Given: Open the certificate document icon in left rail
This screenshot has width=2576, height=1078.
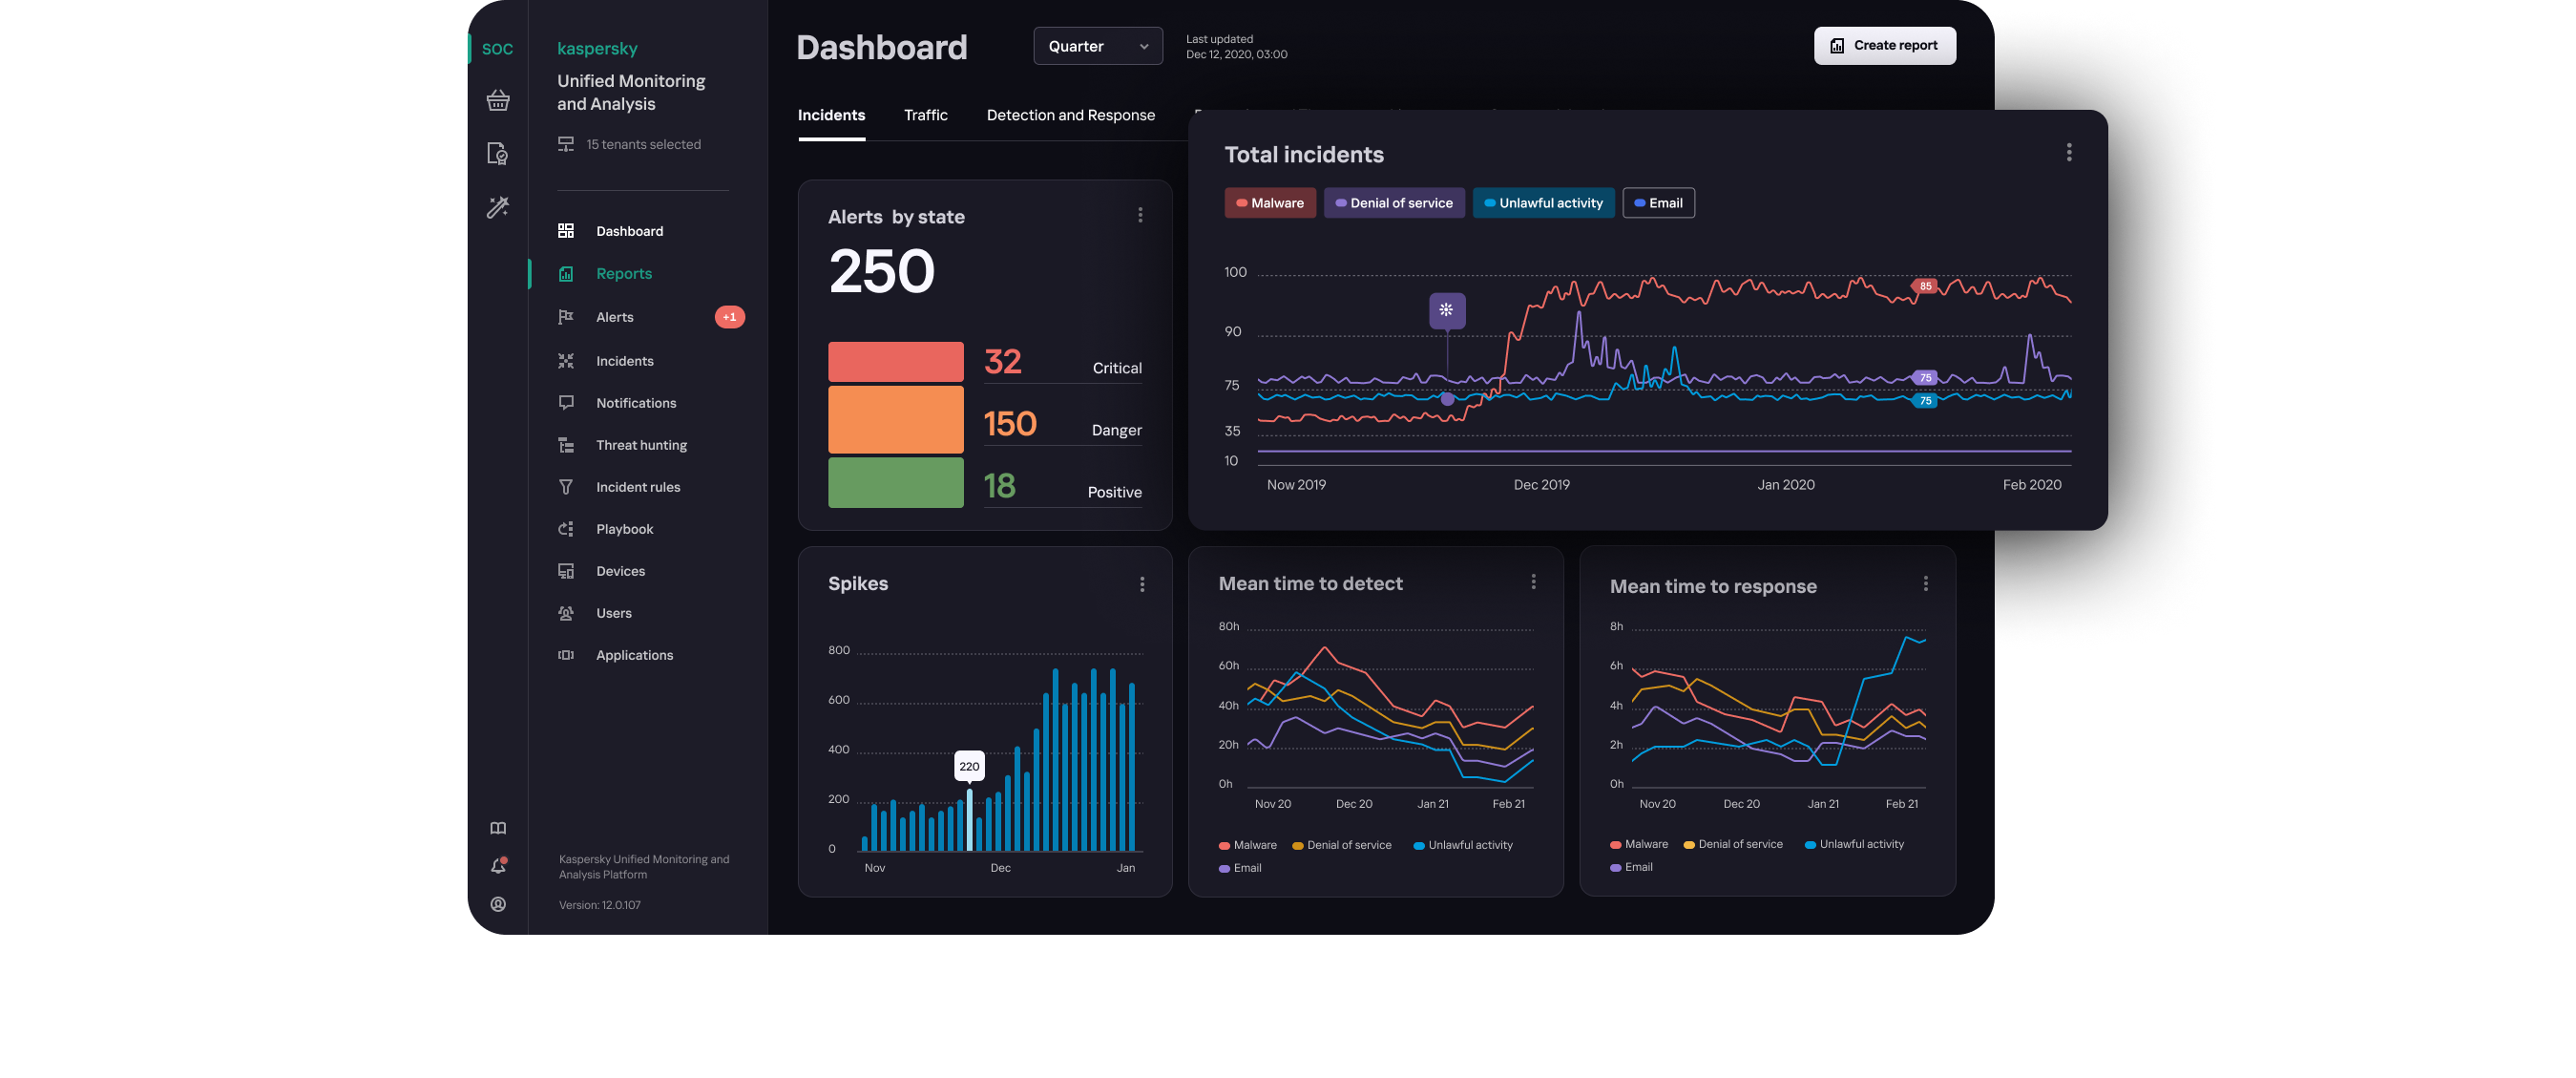Looking at the screenshot, I should (497, 153).
